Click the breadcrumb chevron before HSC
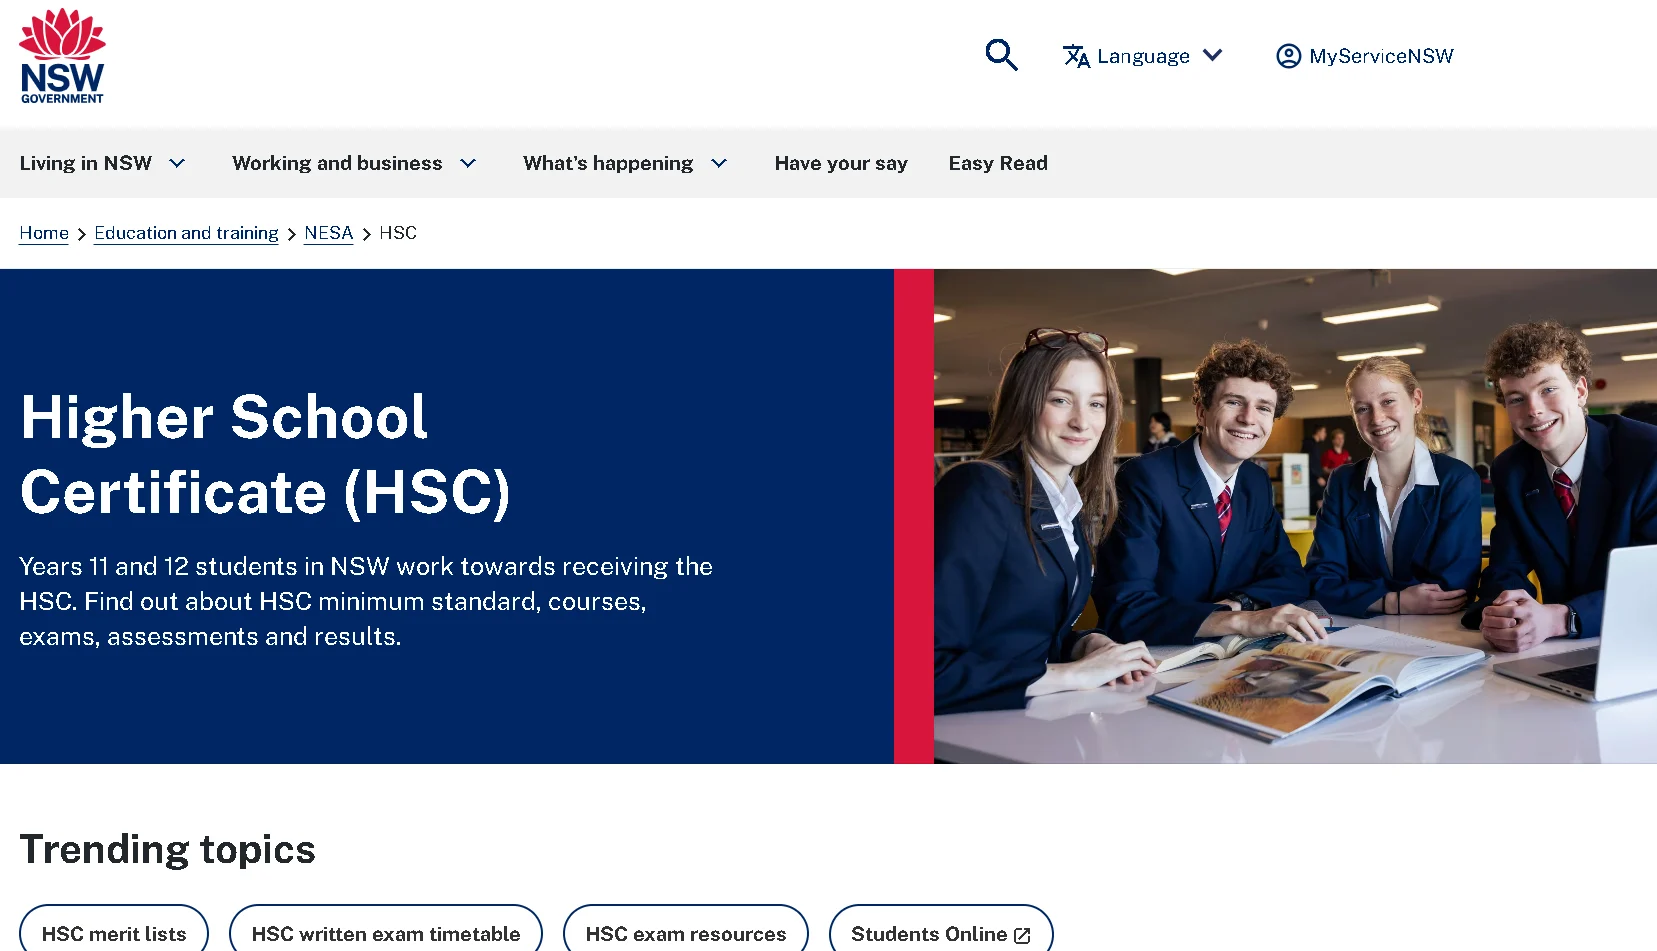Screen dimensions: 1657x951 (x=366, y=233)
